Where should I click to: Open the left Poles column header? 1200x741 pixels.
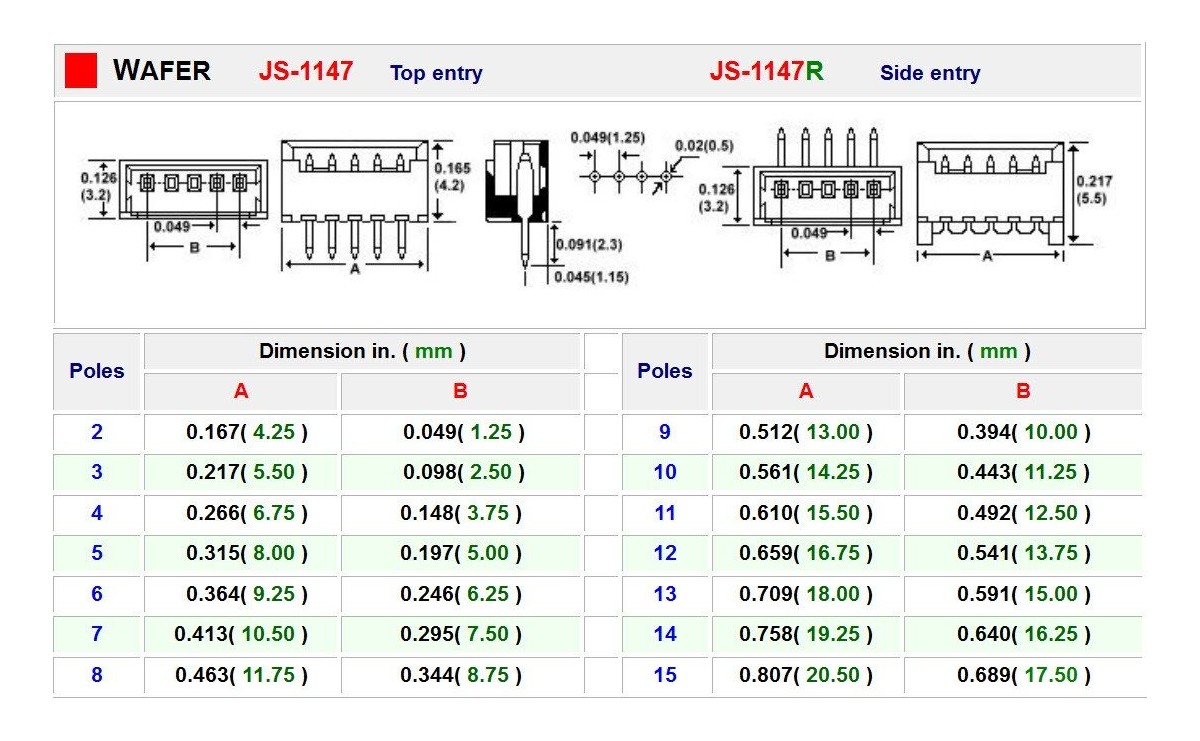(97, 371)
